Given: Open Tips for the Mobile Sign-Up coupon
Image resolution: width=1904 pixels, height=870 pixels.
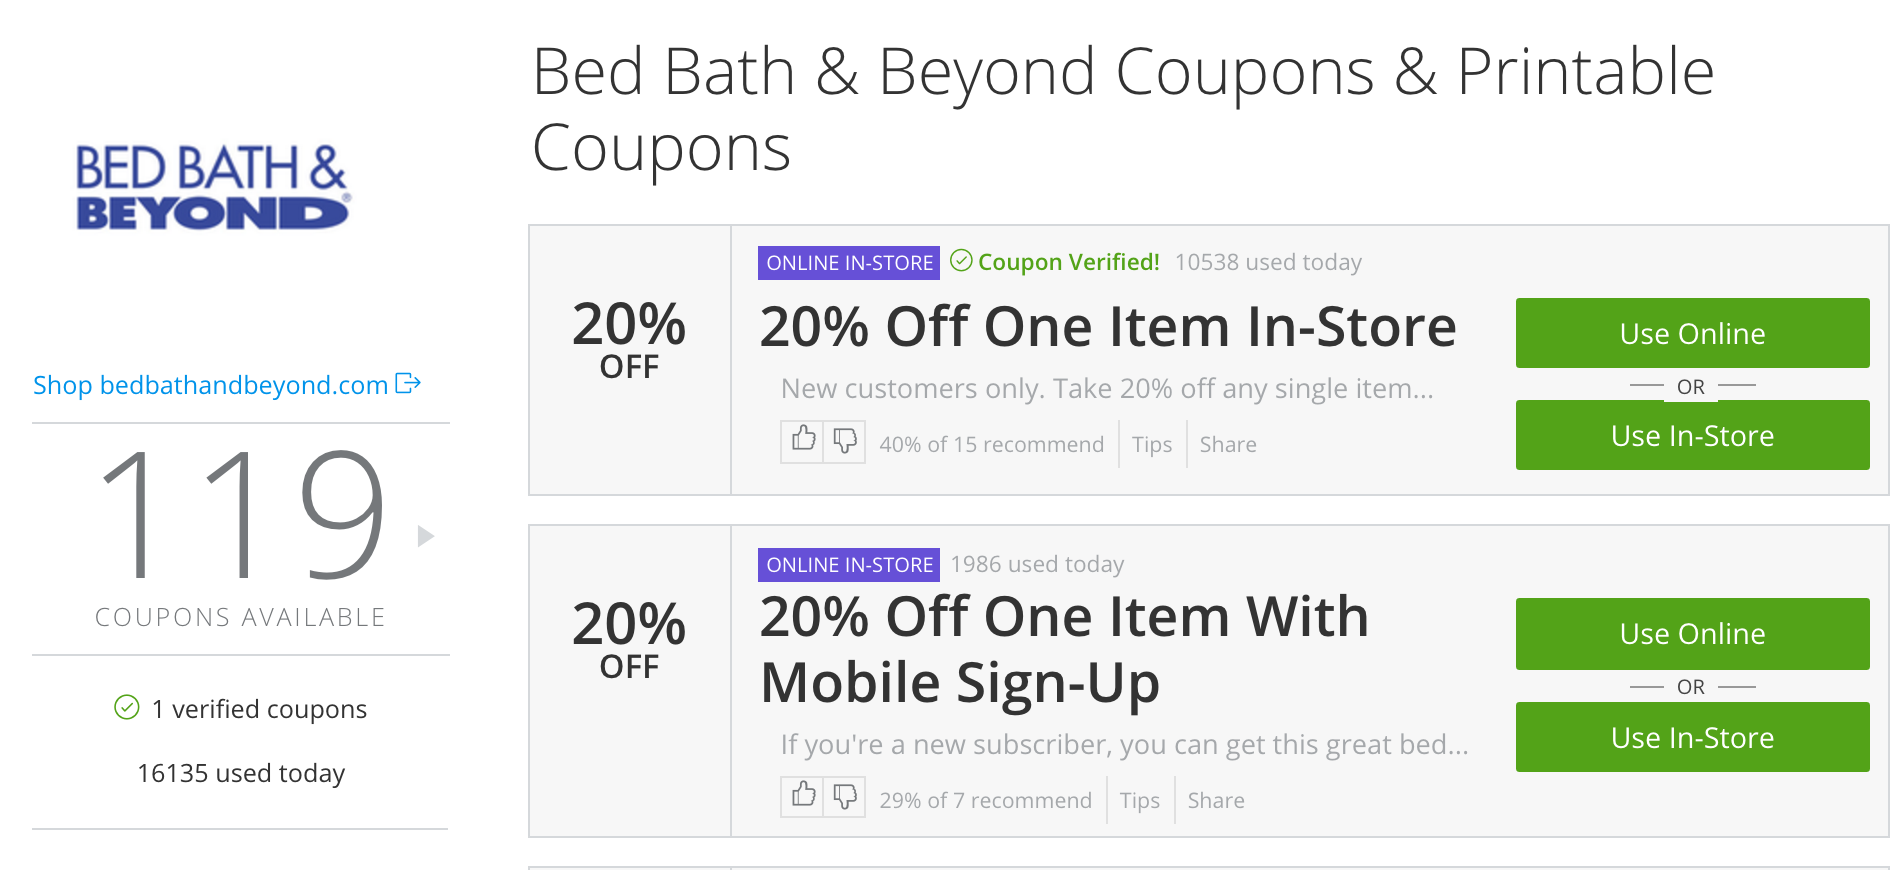Looking at the screenshot, I should click(x=1139, y=800).
